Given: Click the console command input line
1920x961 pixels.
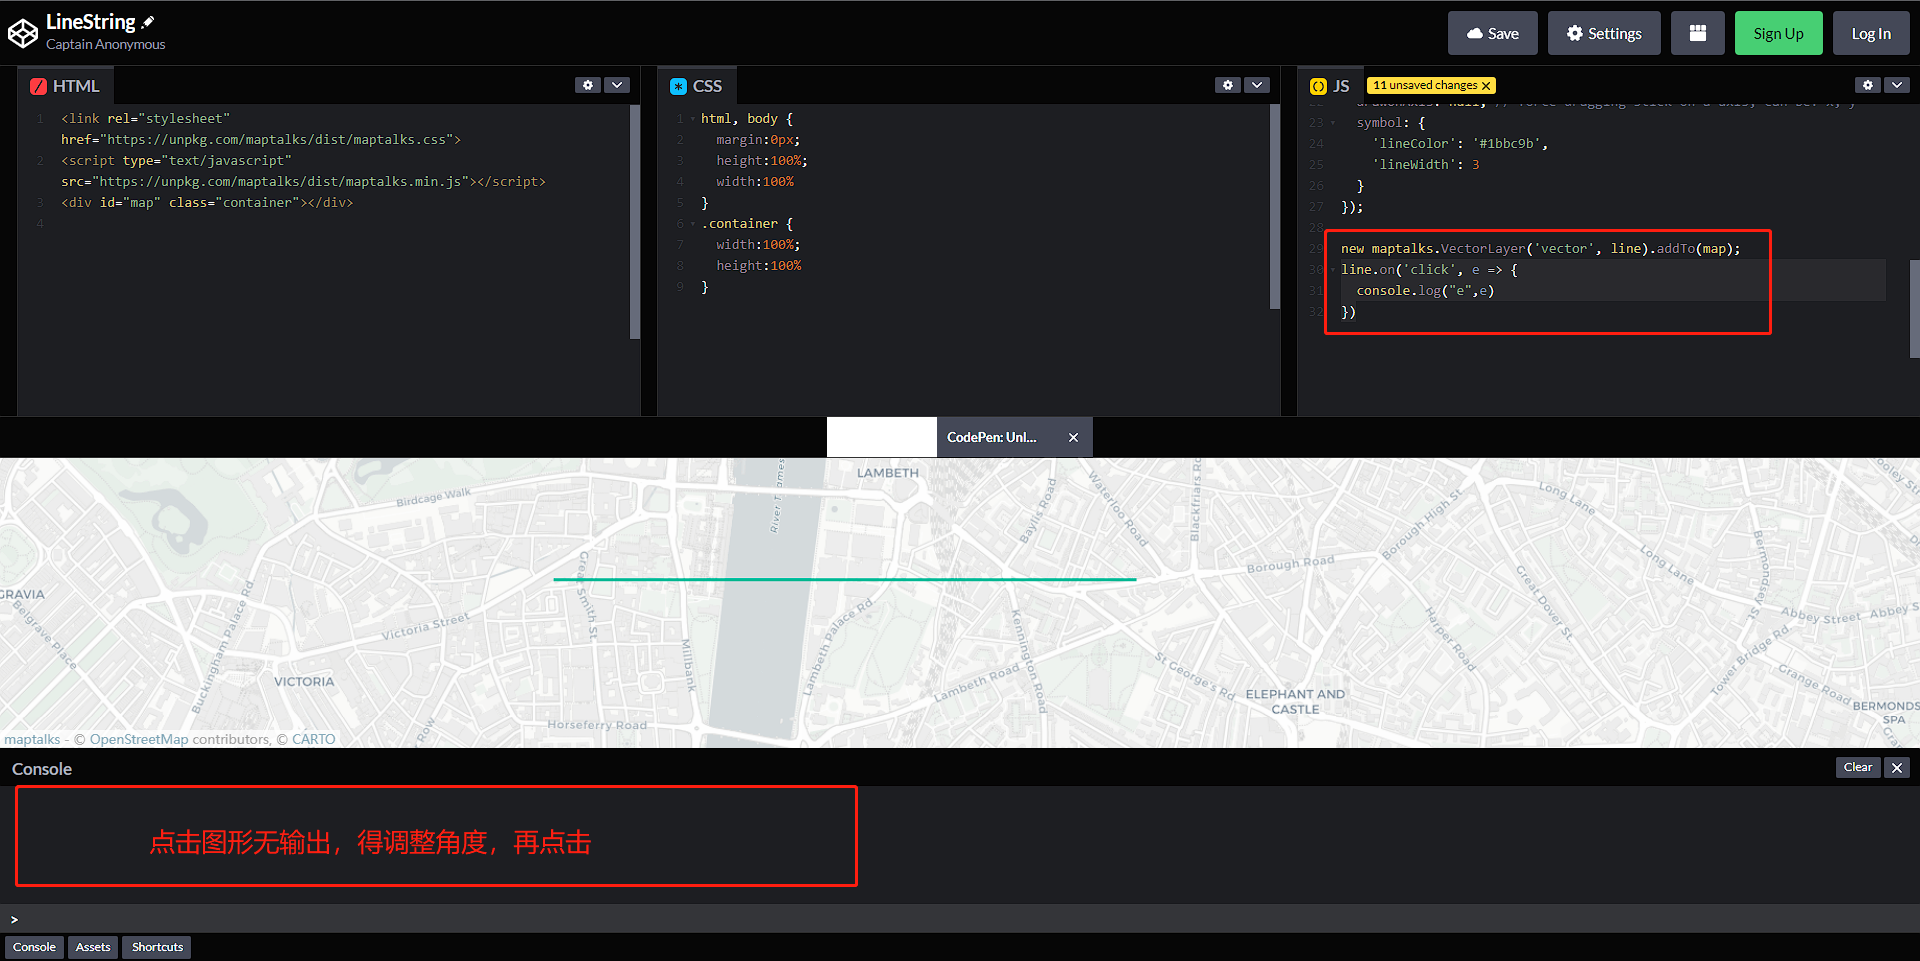Looking at the screenshot, I should 960,919.
